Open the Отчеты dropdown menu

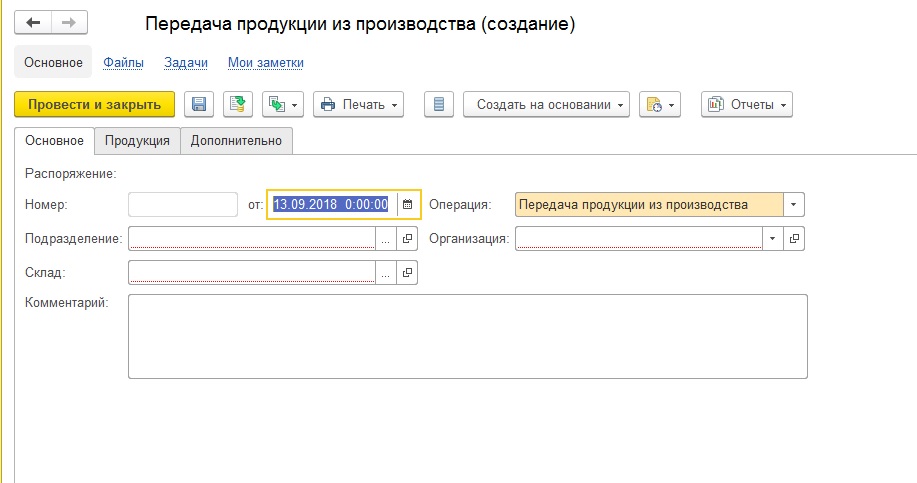[746, 105]
